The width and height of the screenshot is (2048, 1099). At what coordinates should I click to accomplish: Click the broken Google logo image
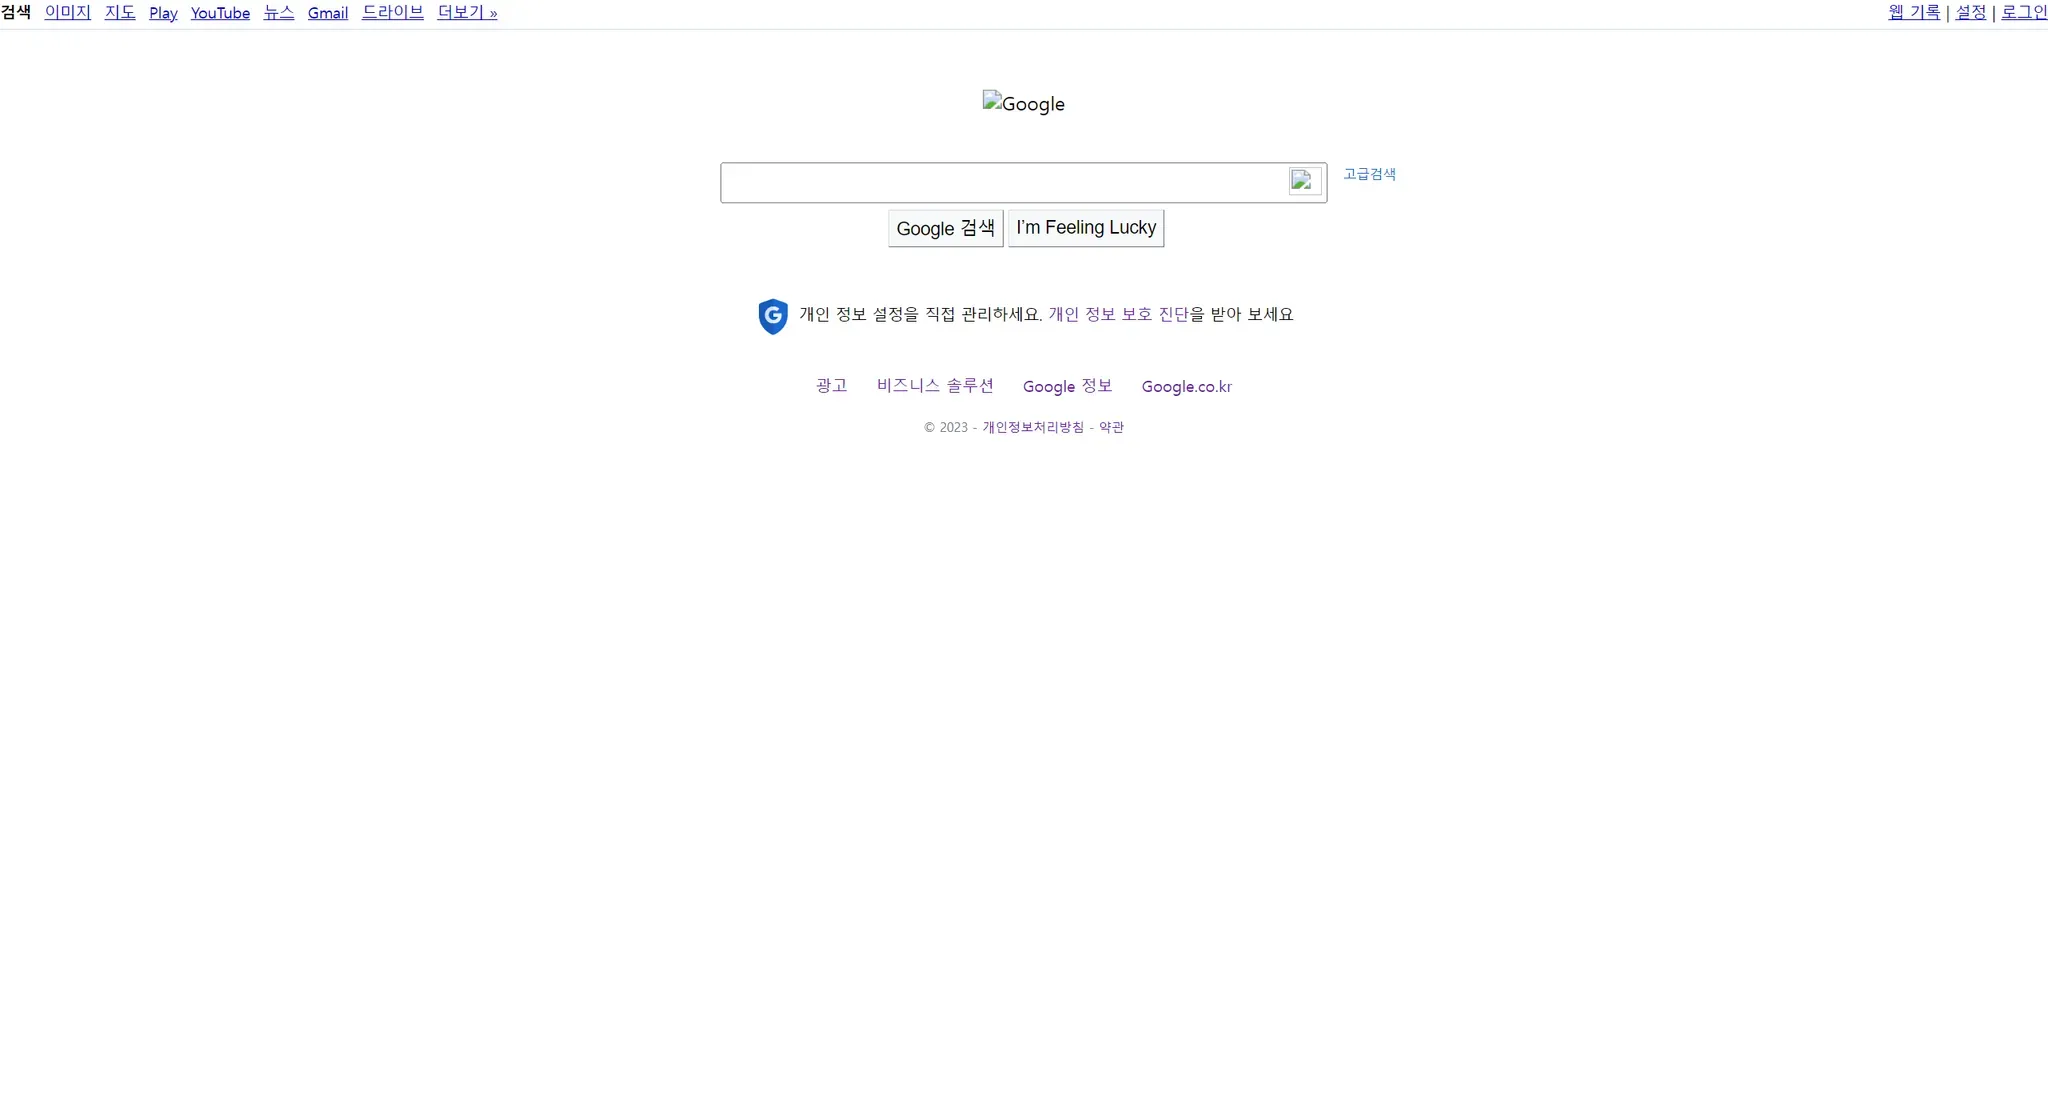coord(1023,103)
